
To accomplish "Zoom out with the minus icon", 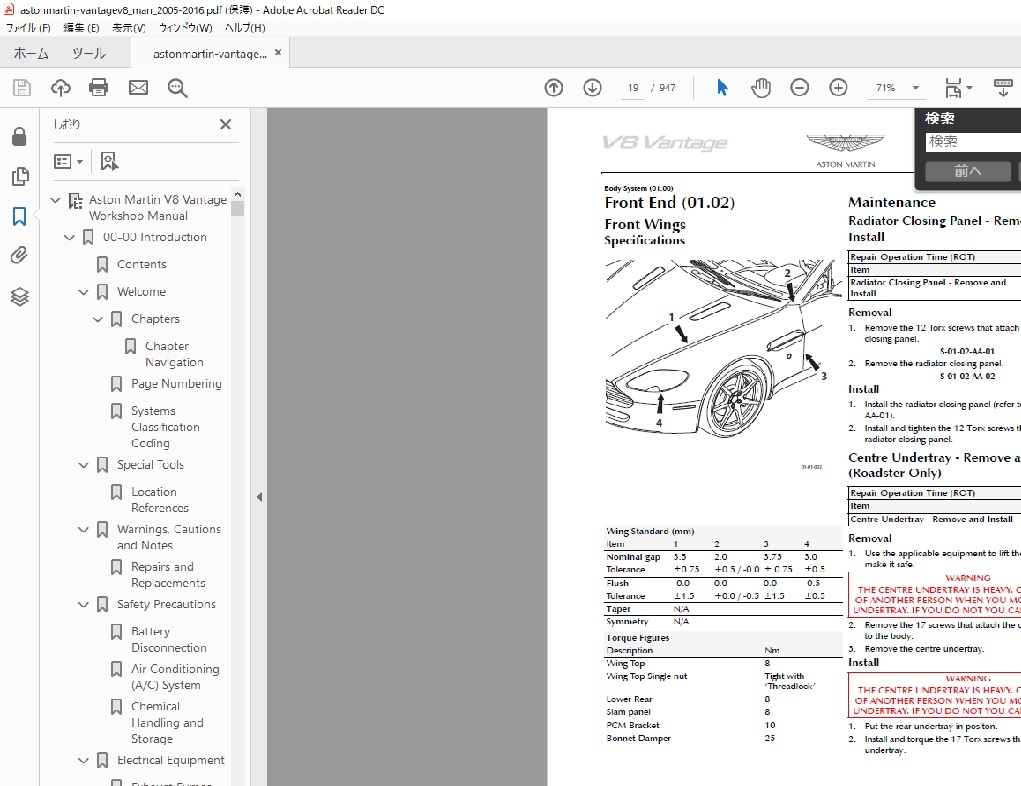I will tap(799, 87).
